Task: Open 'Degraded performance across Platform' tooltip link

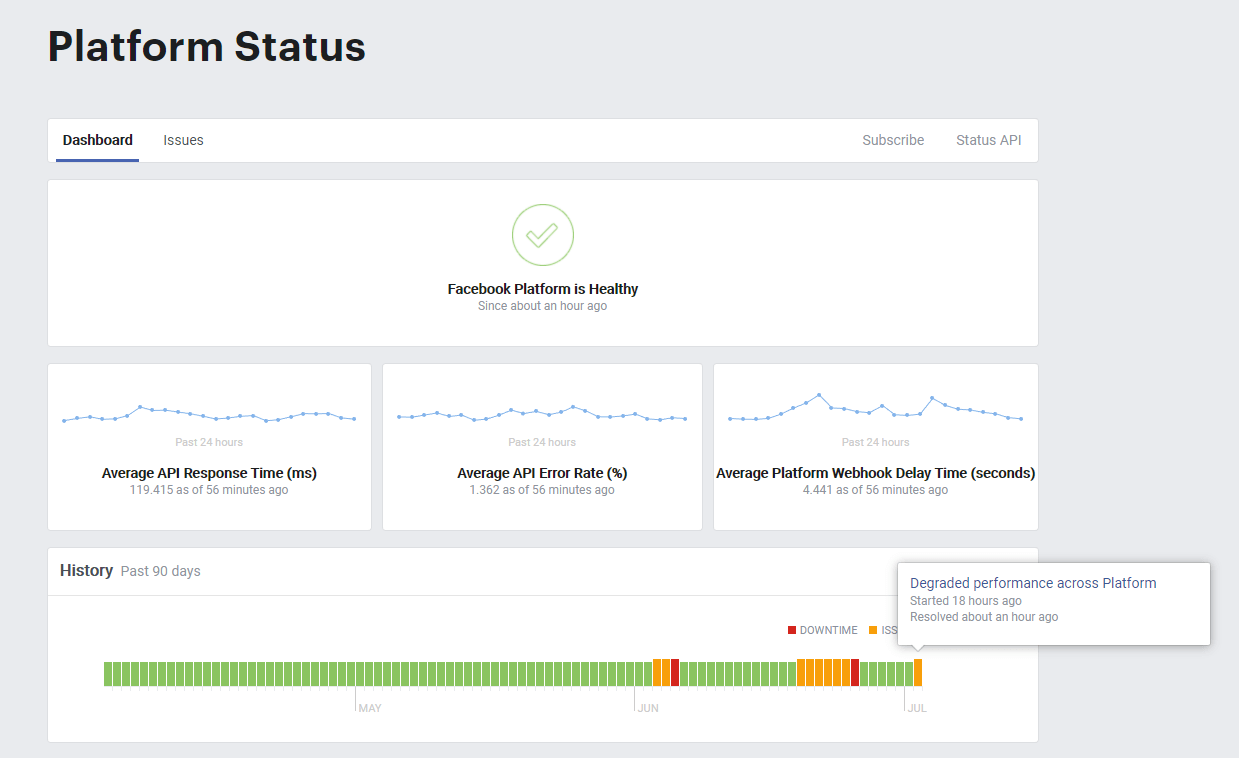Action: (1032, 583)
